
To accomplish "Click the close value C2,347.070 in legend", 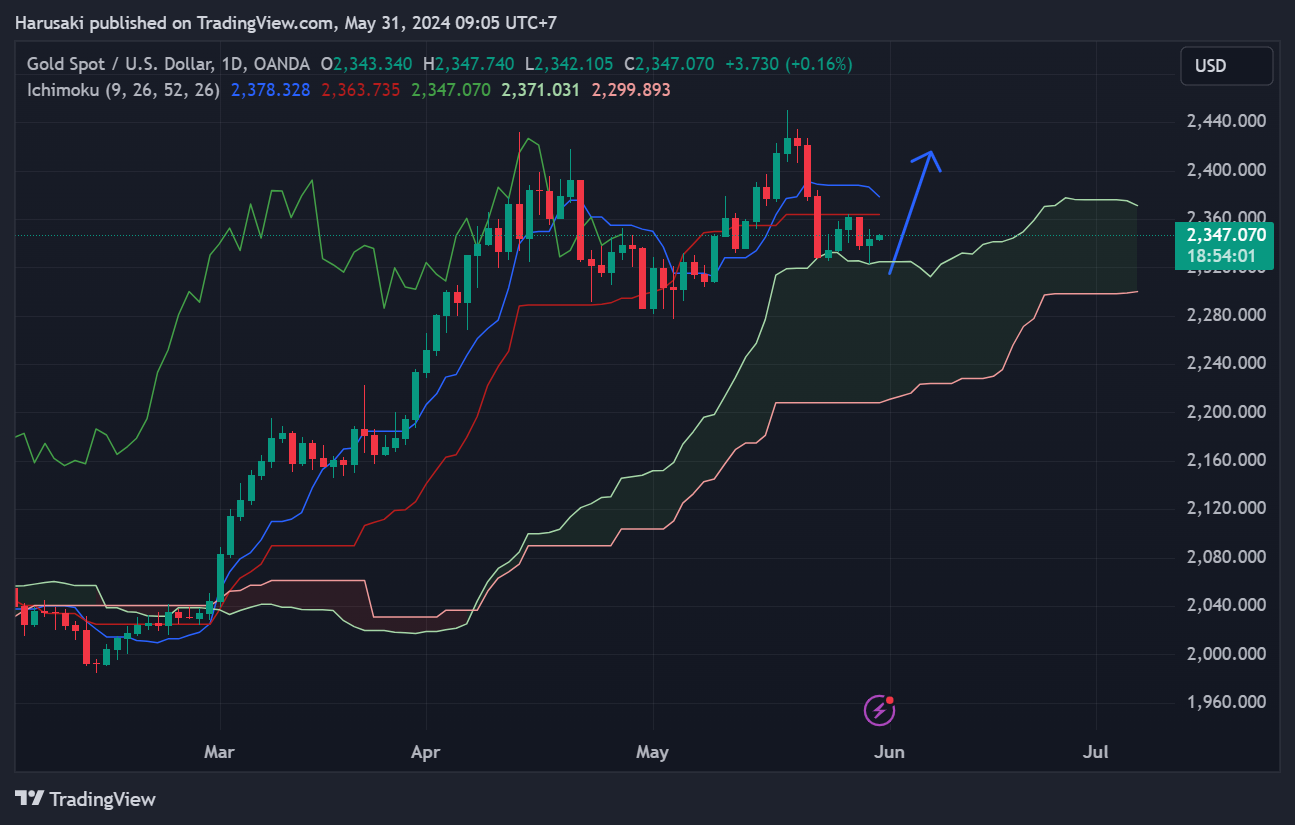I will pos(669,64).
